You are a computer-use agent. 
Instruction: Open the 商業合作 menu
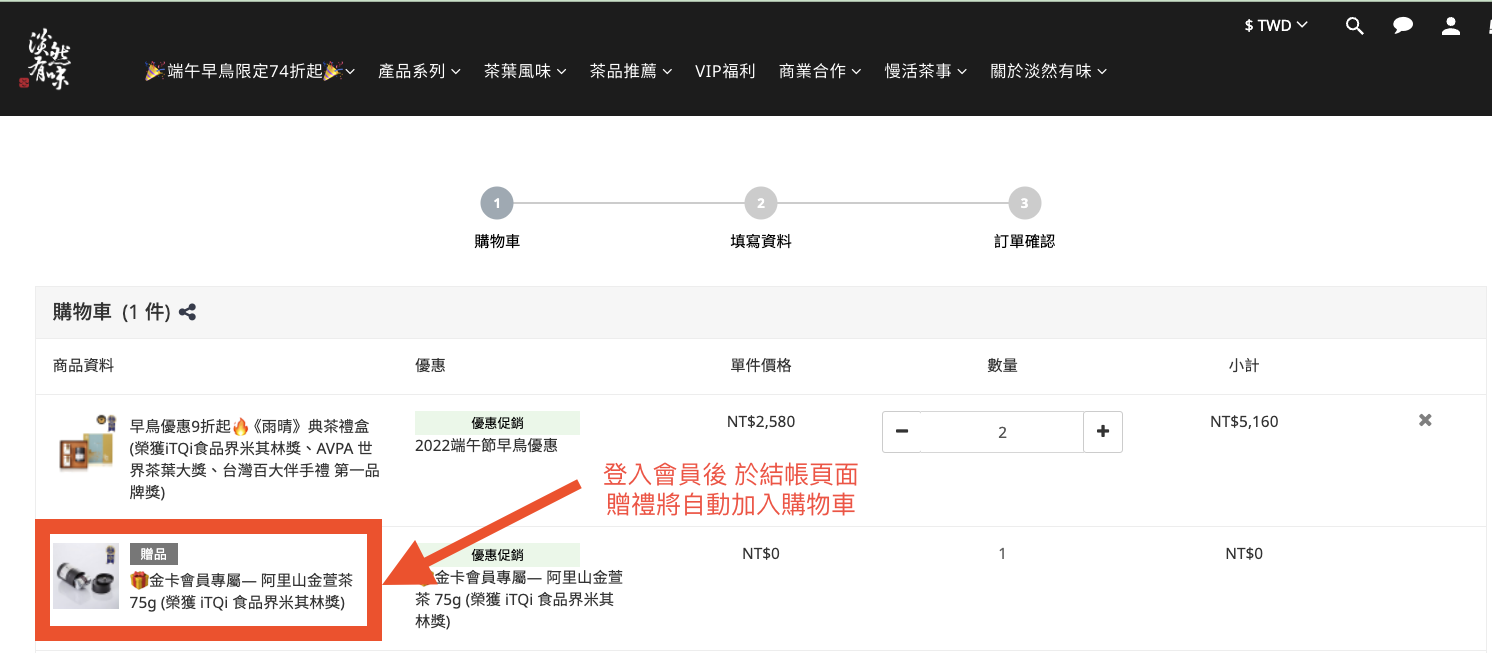click(820, 71)
